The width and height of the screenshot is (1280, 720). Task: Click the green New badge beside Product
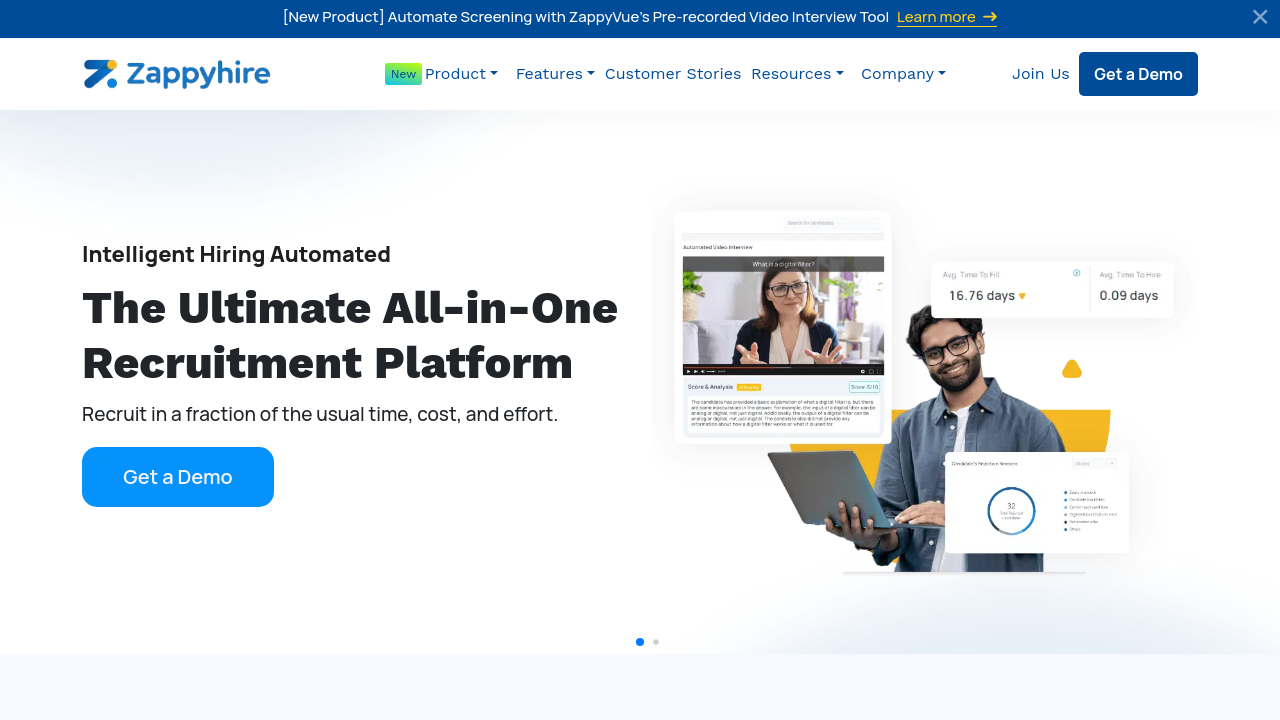tap(403, 74)
